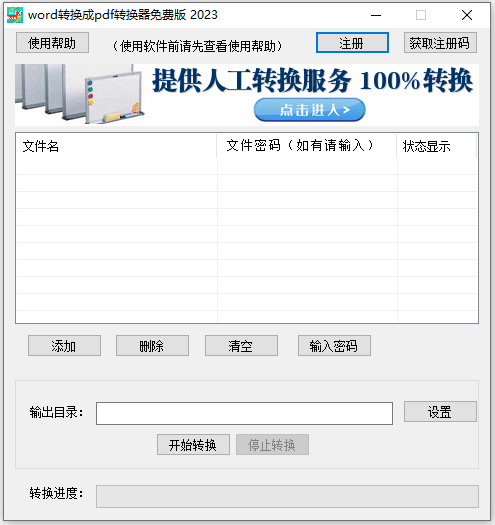Click 添加 to add files

point(64,346)
